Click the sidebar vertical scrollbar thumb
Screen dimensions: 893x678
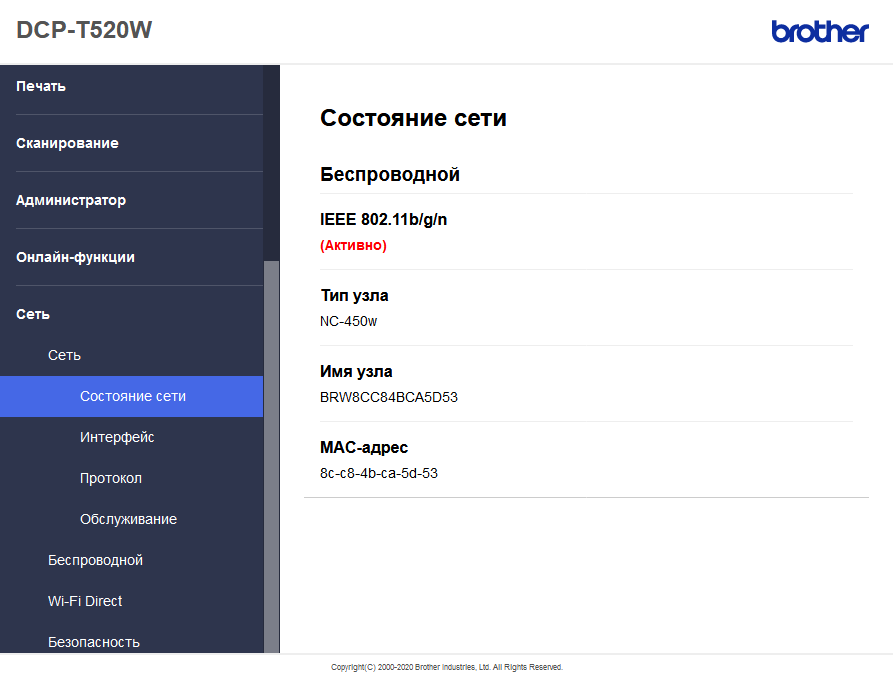272,457
